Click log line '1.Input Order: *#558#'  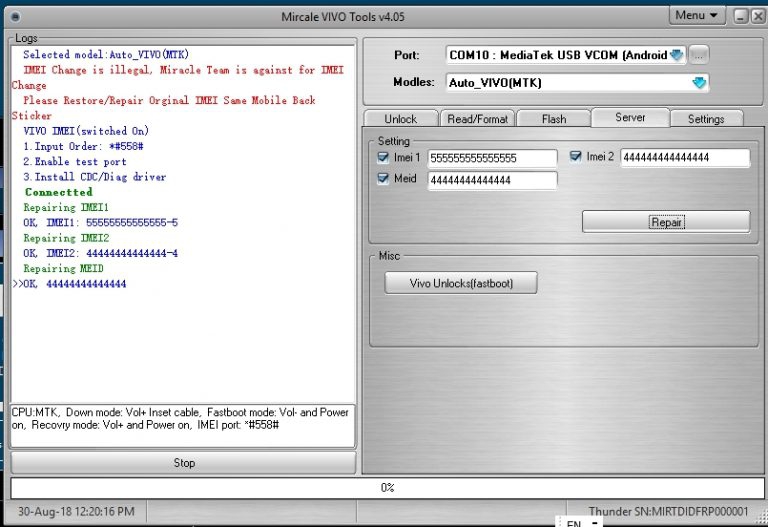tap(83, 146)
